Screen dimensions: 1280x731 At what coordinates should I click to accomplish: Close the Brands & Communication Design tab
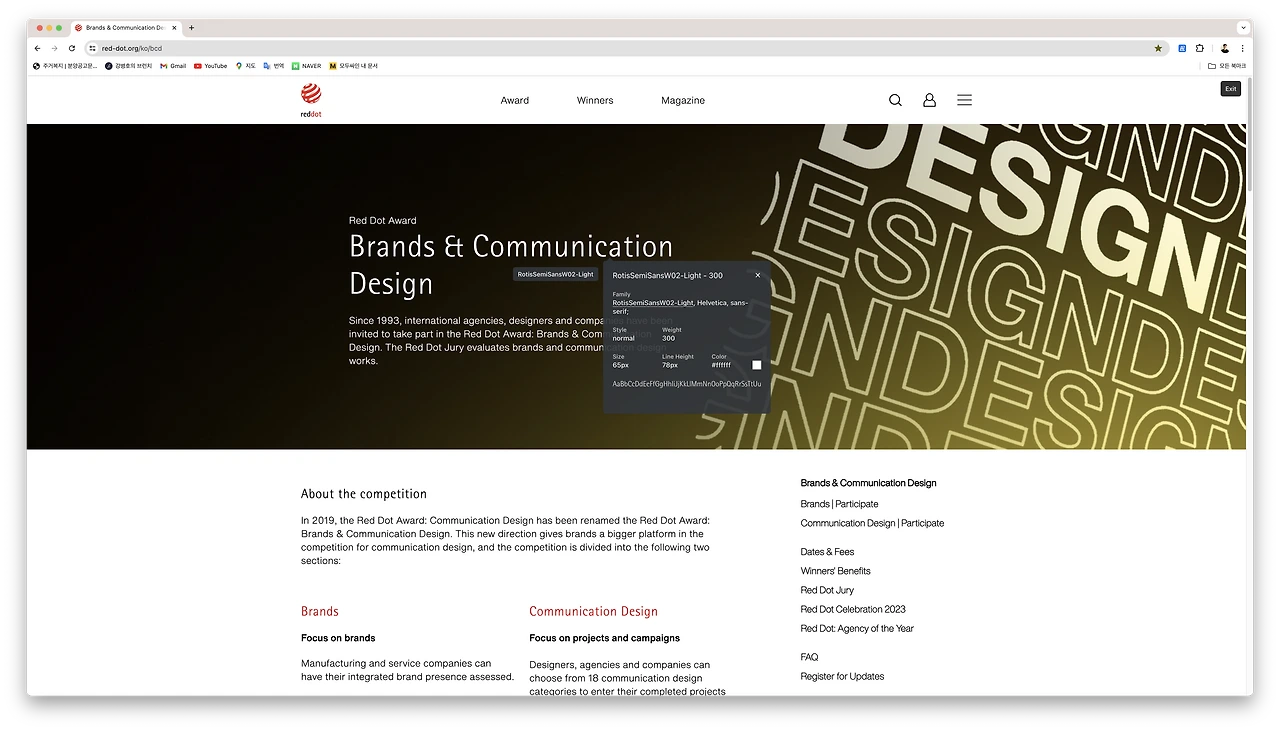(x=174, y=28)
